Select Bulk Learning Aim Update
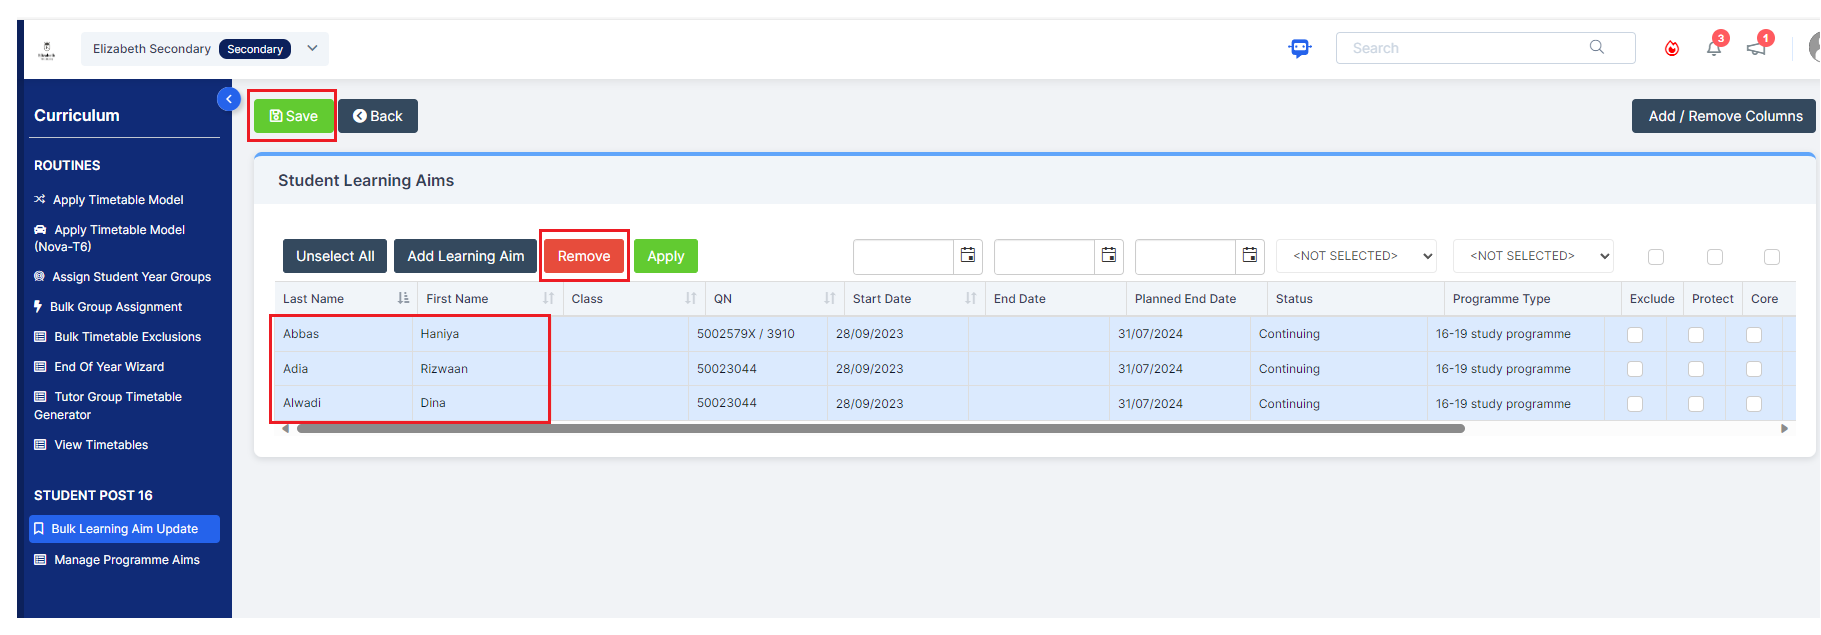The width and height of the screenshot is (1821, 635). click(x=124, y=529)
